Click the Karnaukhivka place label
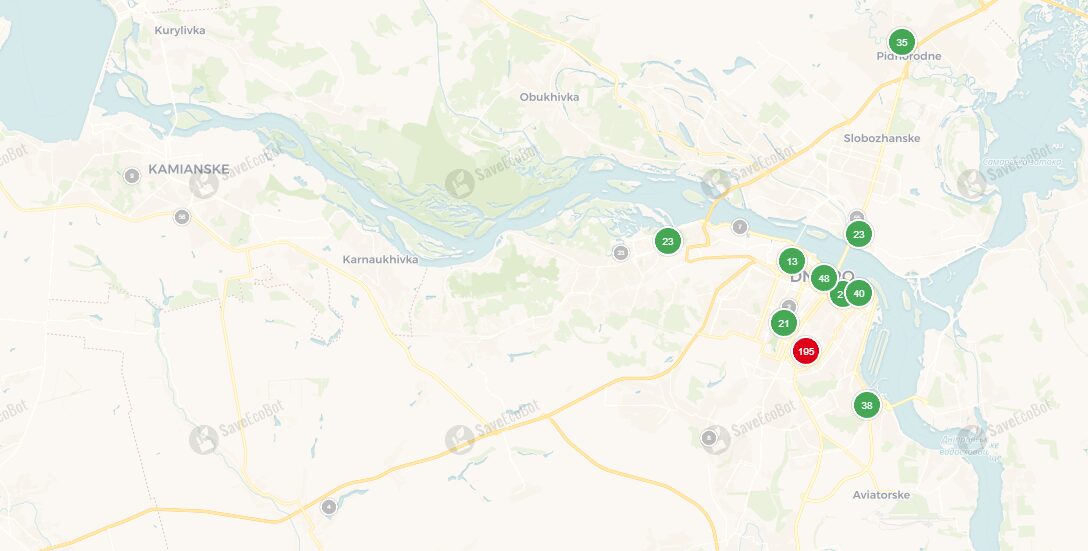The width and height of the screenshot is (1088, 551). [380, 260]
